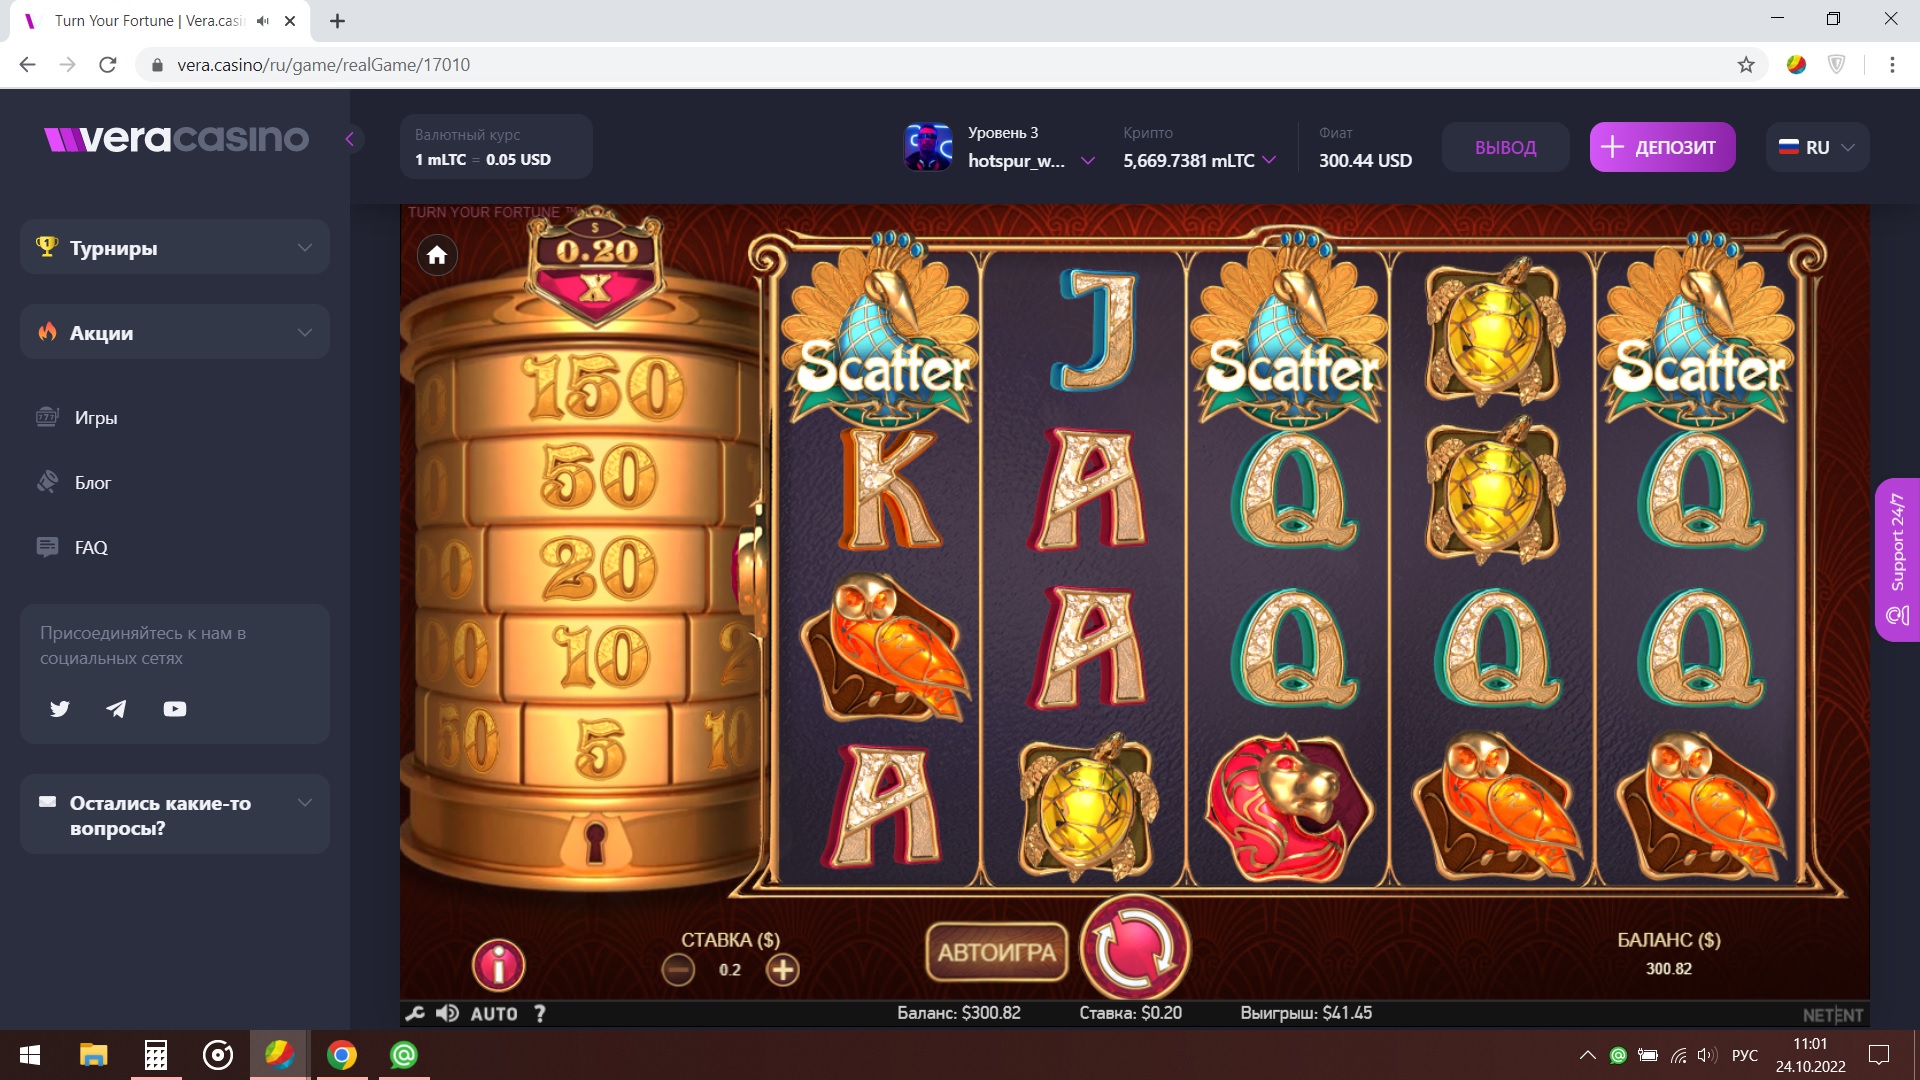Open Игры in the sidebar menu

point(96,417)
